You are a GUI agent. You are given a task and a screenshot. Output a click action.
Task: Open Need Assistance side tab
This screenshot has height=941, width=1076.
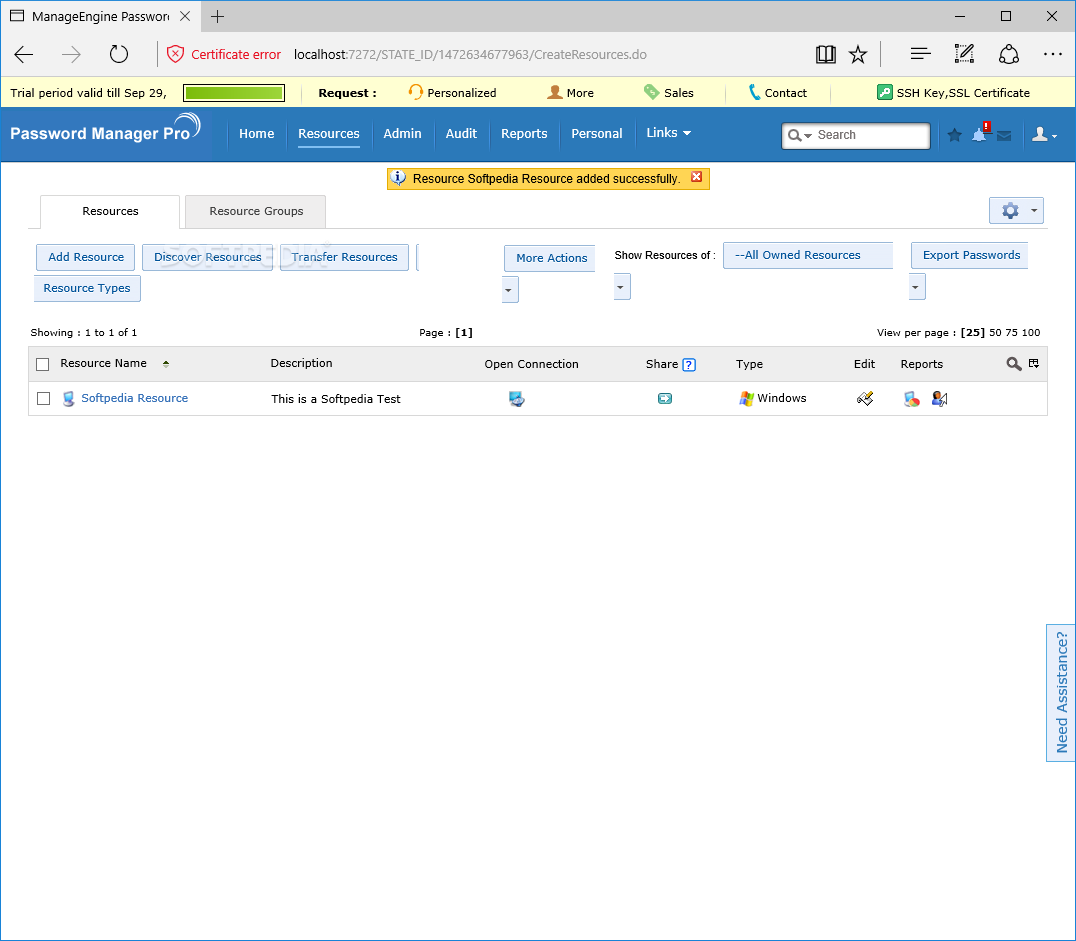click(1061, 693)
